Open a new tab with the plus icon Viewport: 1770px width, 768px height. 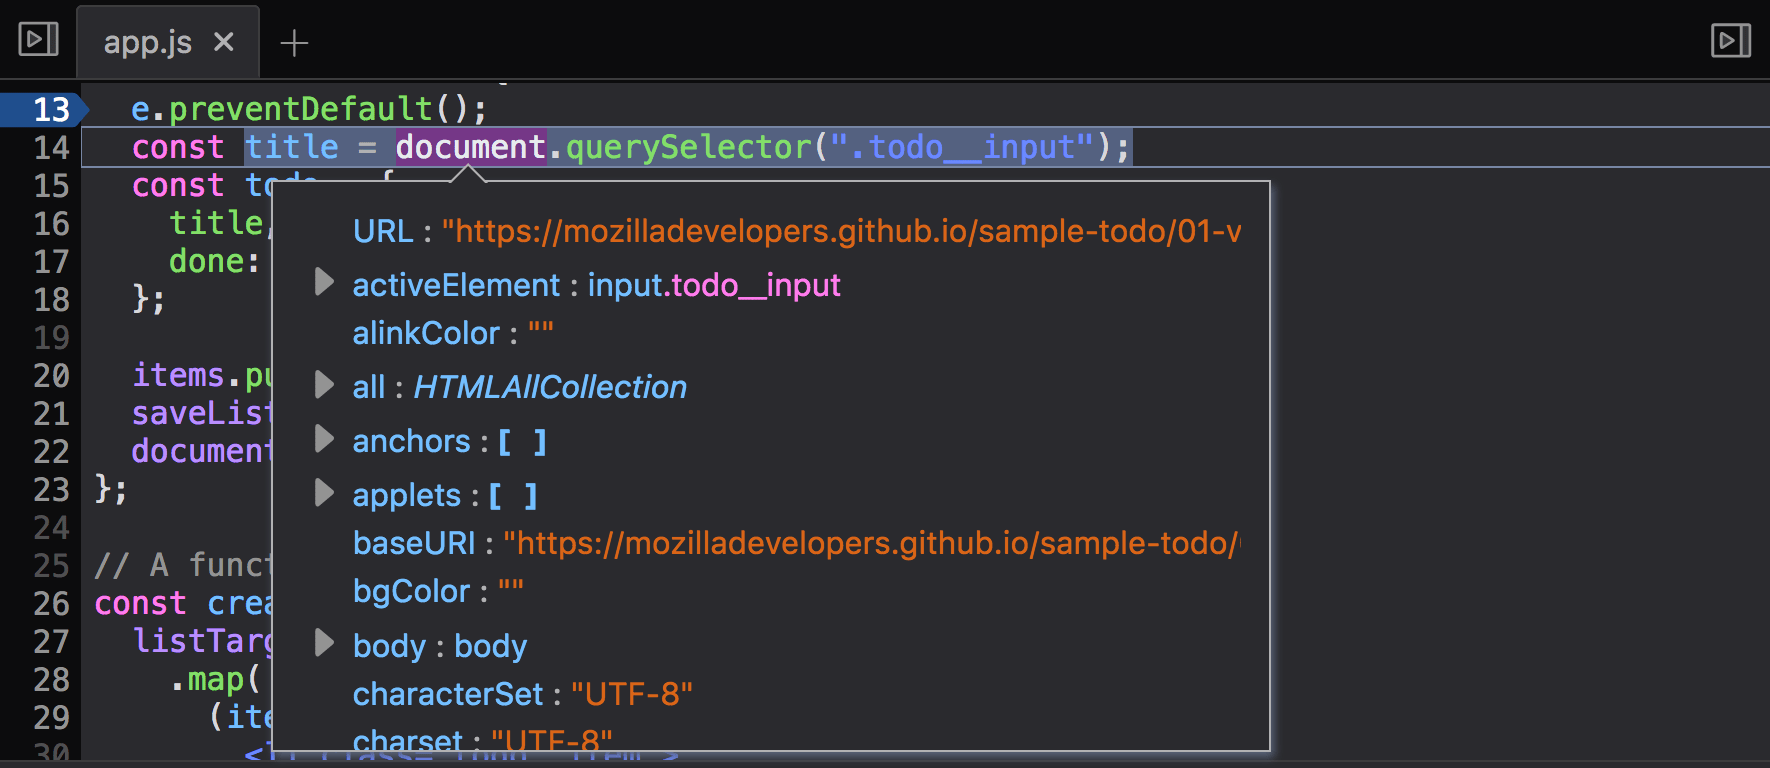[294, 43]
